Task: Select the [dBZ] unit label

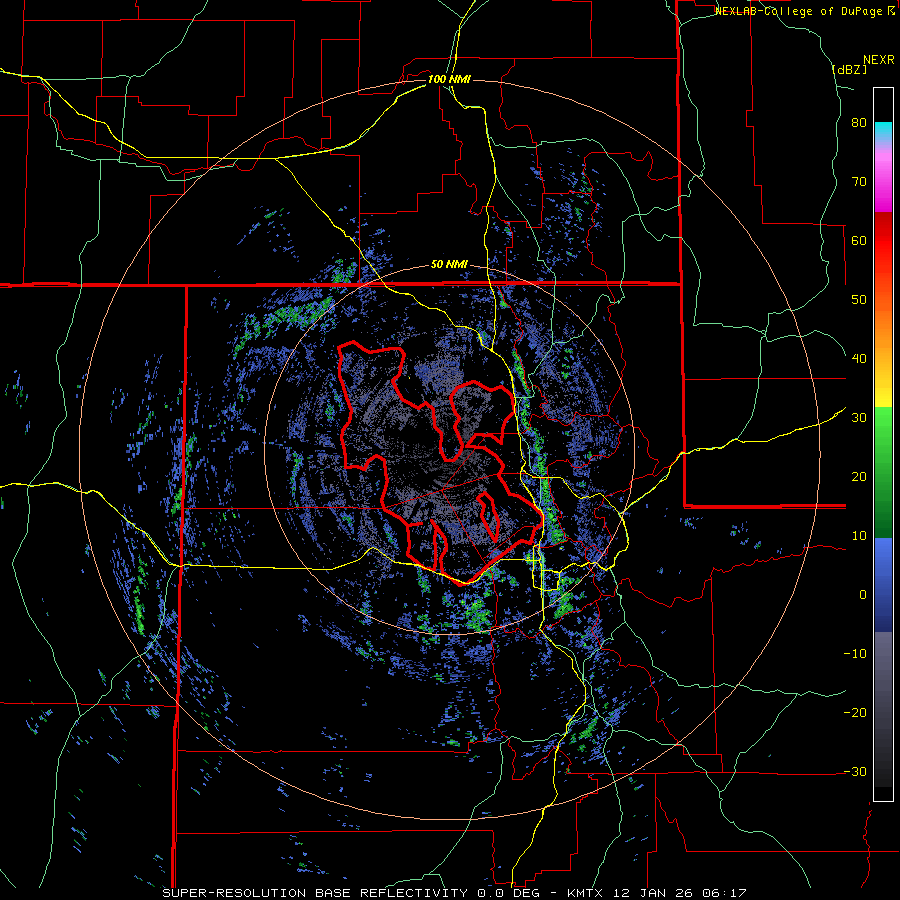Action: (x=849, y=69)
